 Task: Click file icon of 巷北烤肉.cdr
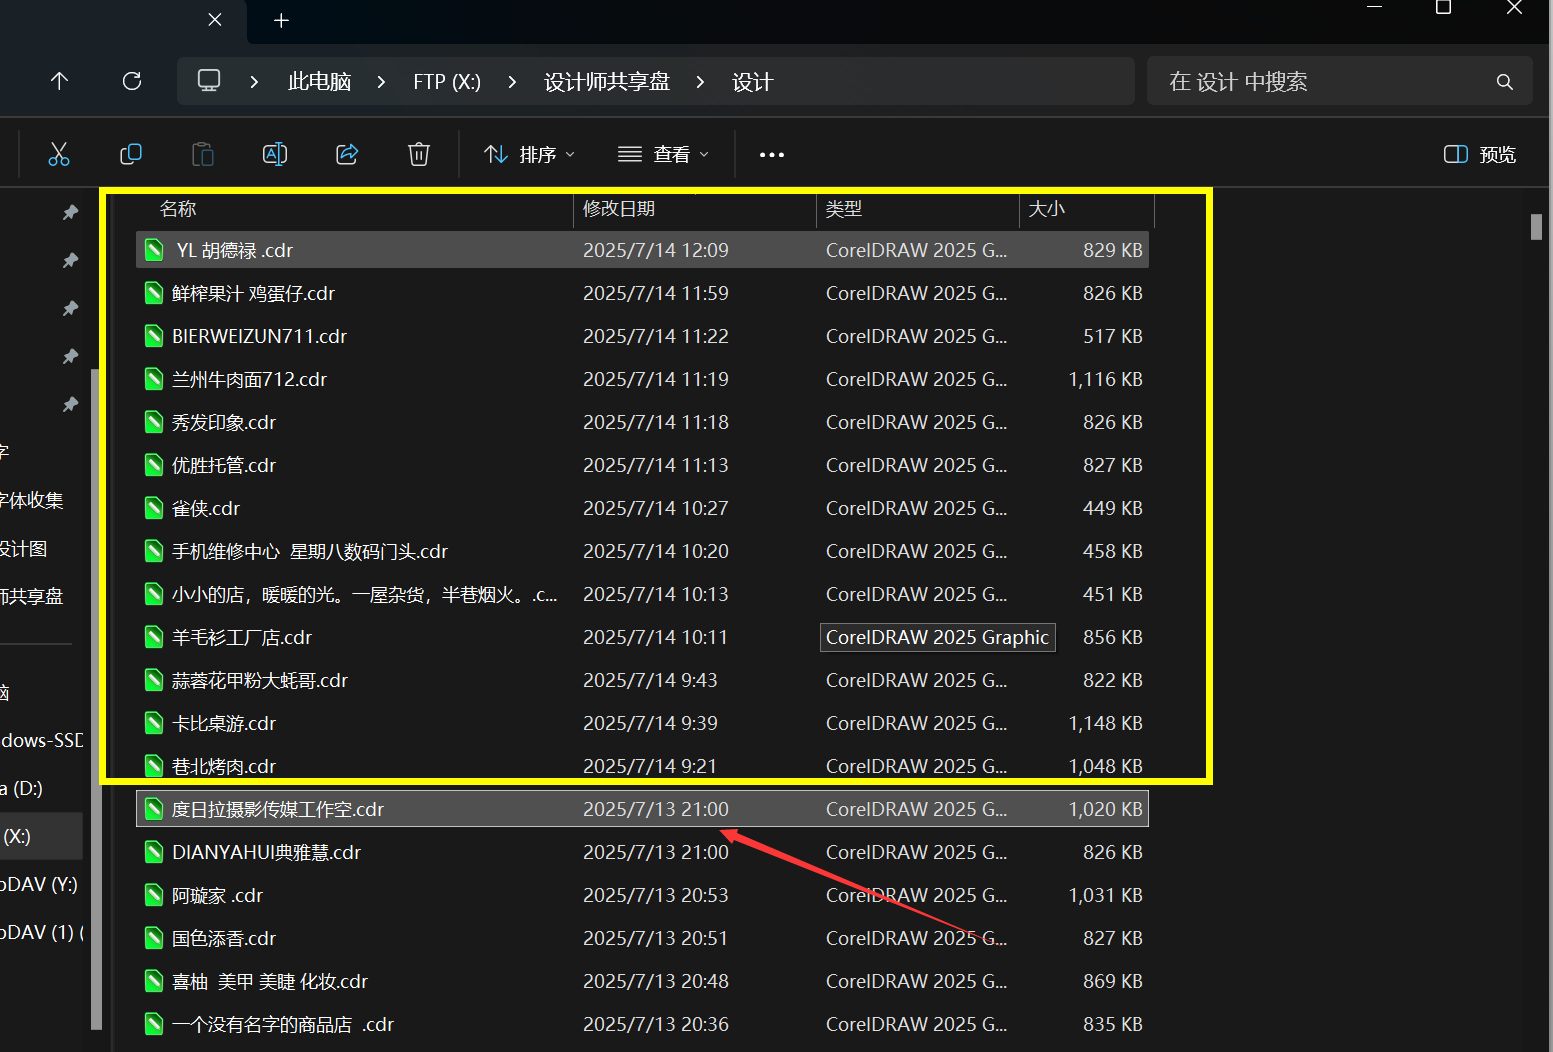tap(154, 766)
